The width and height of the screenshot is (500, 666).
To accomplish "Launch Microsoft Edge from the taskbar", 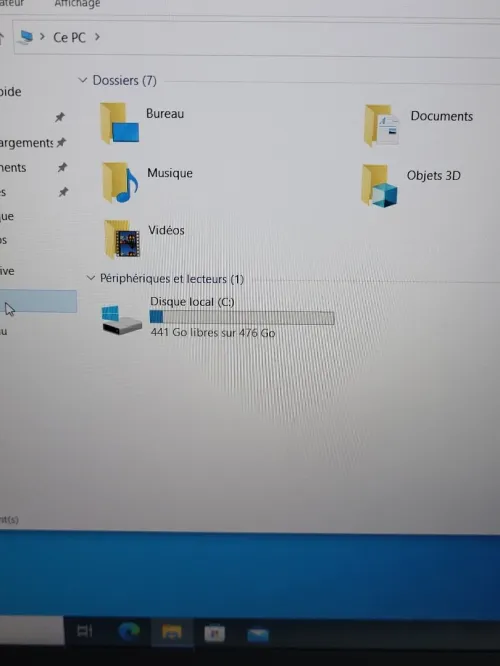I will click(x=129, y=631).
